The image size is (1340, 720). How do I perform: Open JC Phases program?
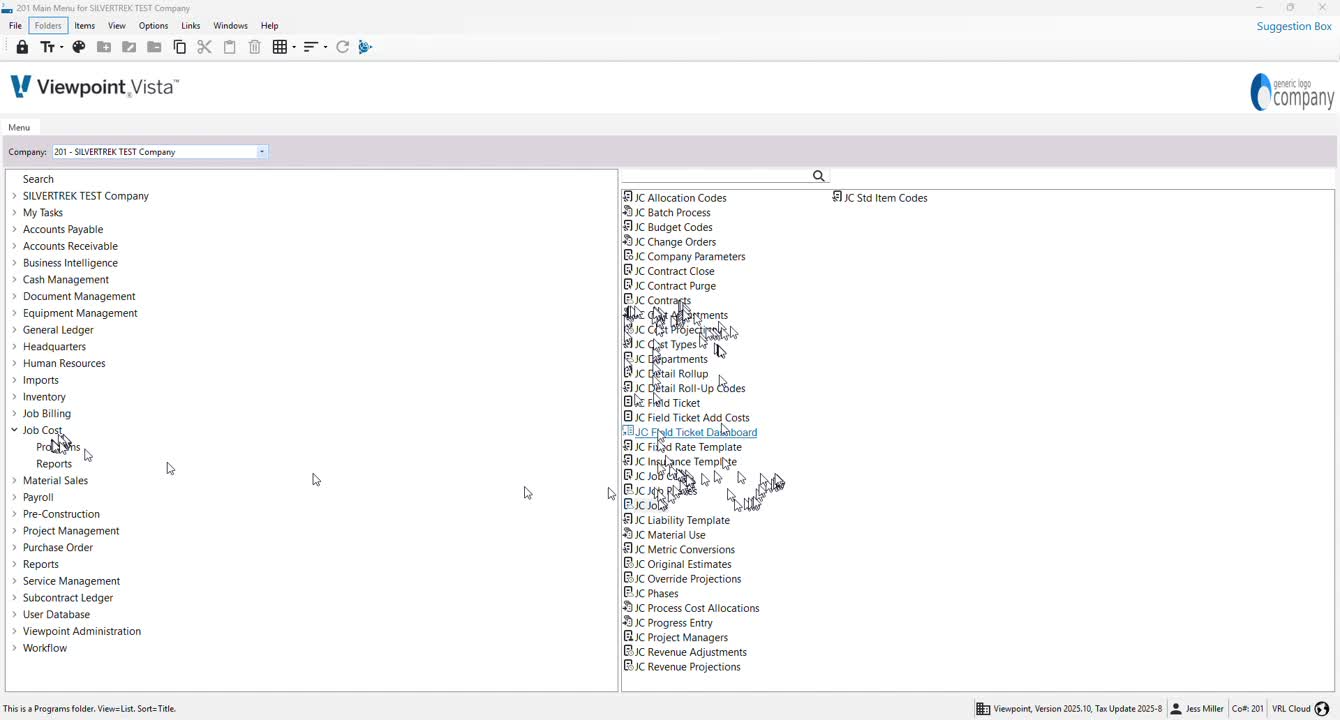(657, 593)
